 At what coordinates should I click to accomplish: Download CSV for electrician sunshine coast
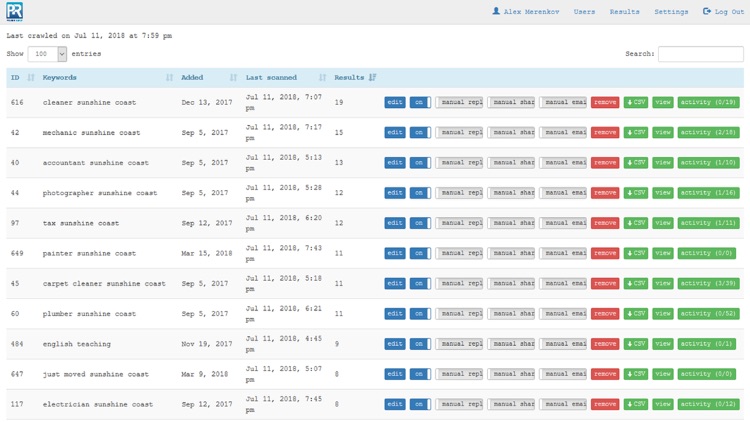[636, 404]
